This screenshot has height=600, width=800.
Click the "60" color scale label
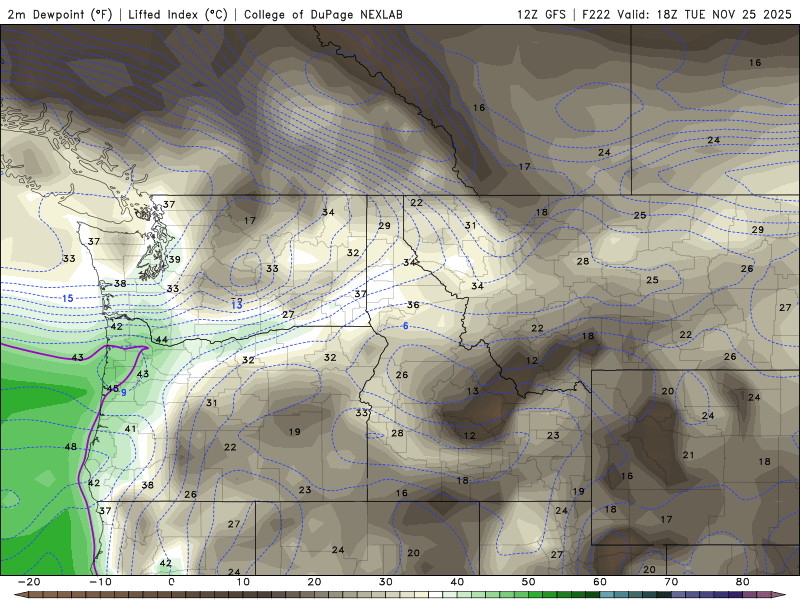599,582
